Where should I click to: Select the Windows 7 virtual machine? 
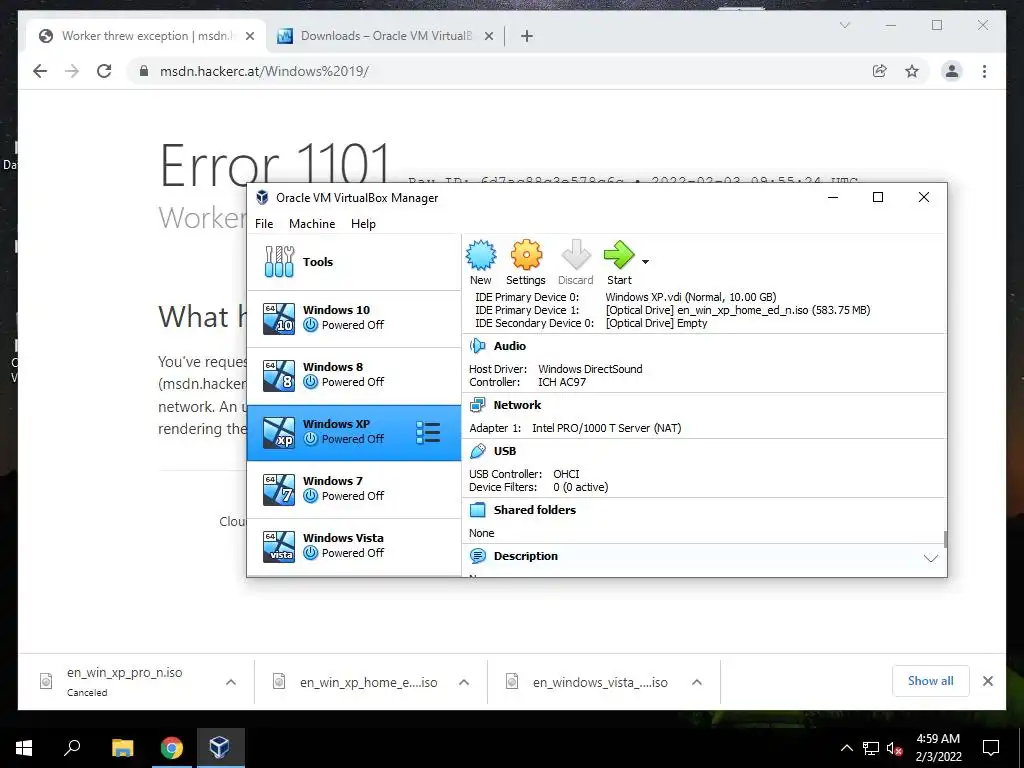tap(354, 490)
